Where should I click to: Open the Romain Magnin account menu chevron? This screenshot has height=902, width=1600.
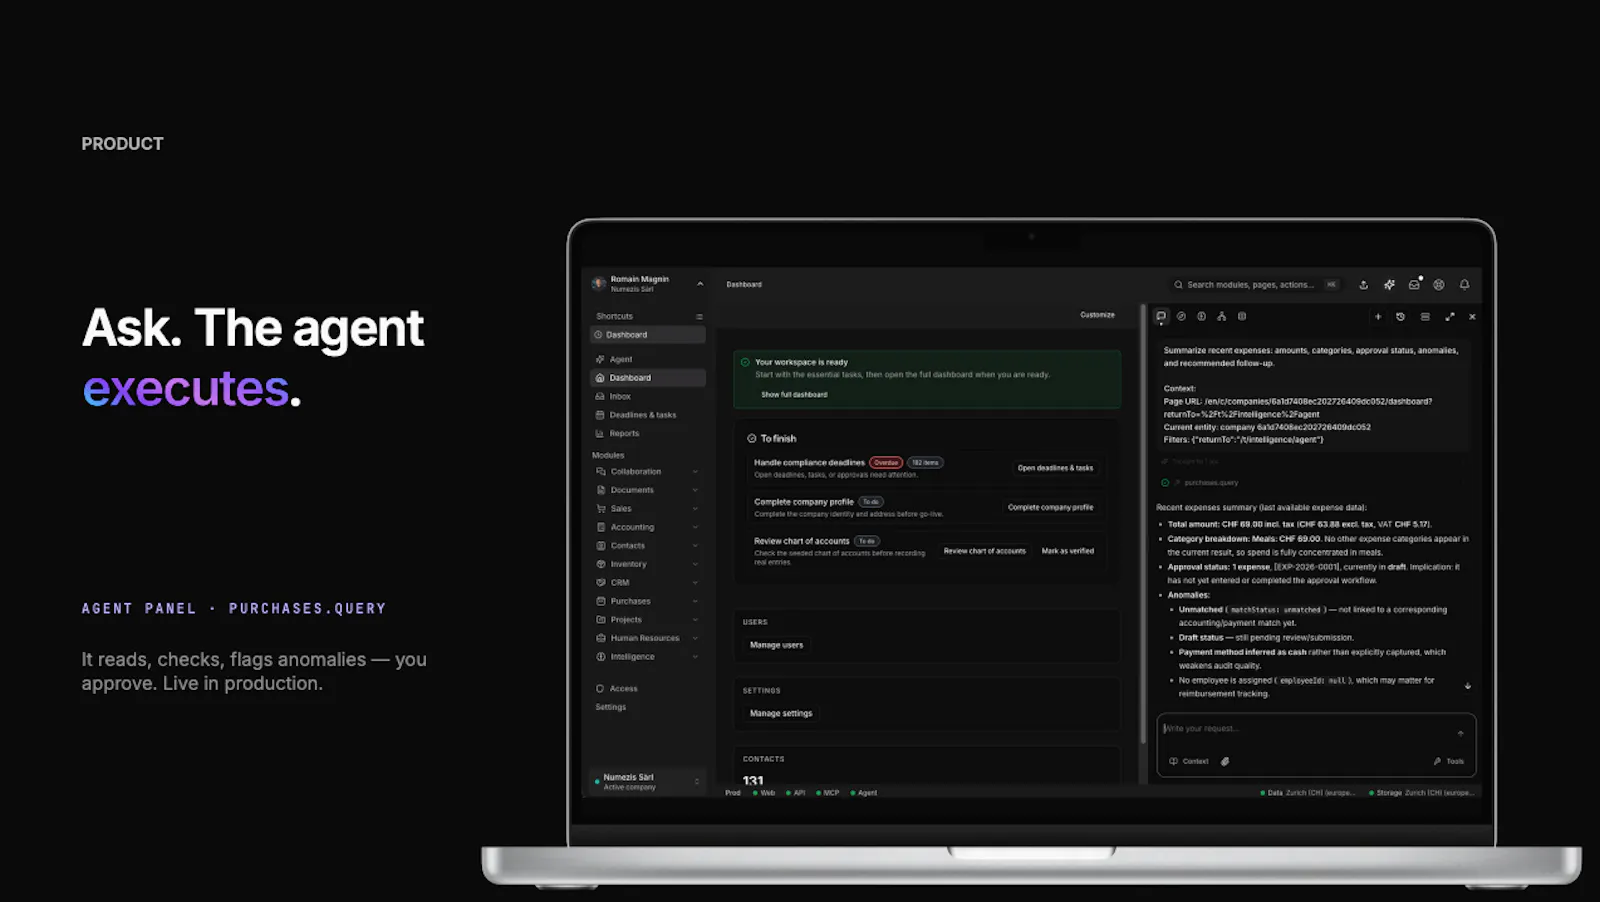pos(700,284)
